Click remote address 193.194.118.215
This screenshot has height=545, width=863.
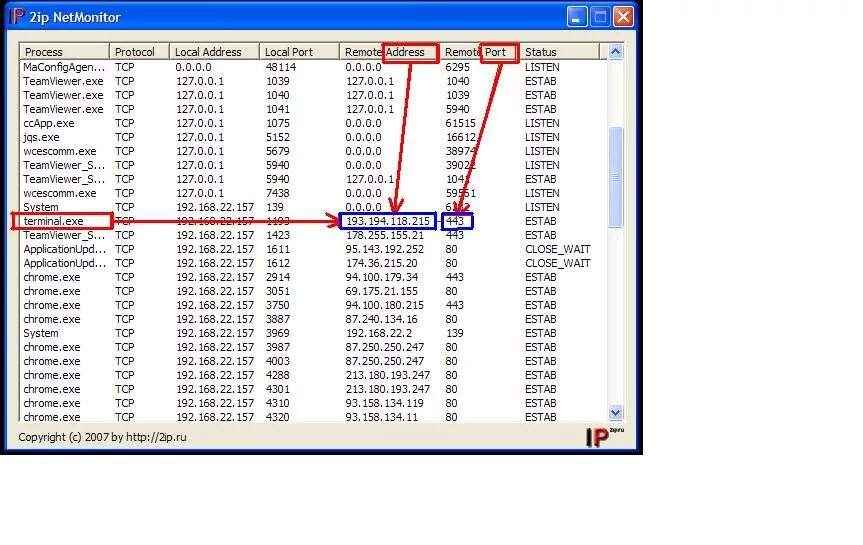(x=387, y=221)
